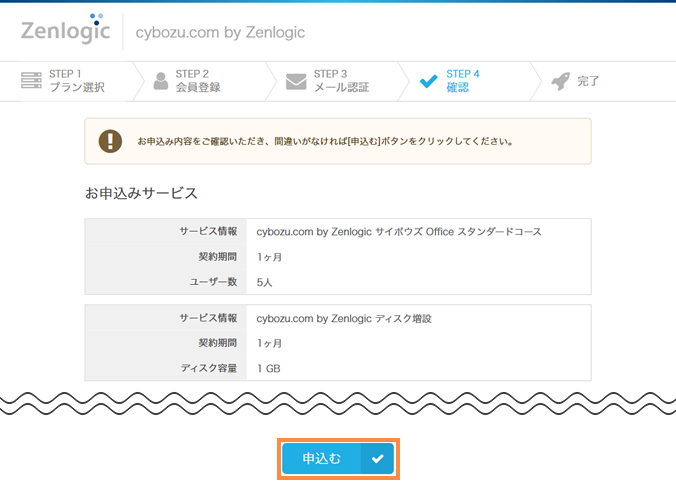
Task: Click the 完了 step label
Action: tap(589, 81)
